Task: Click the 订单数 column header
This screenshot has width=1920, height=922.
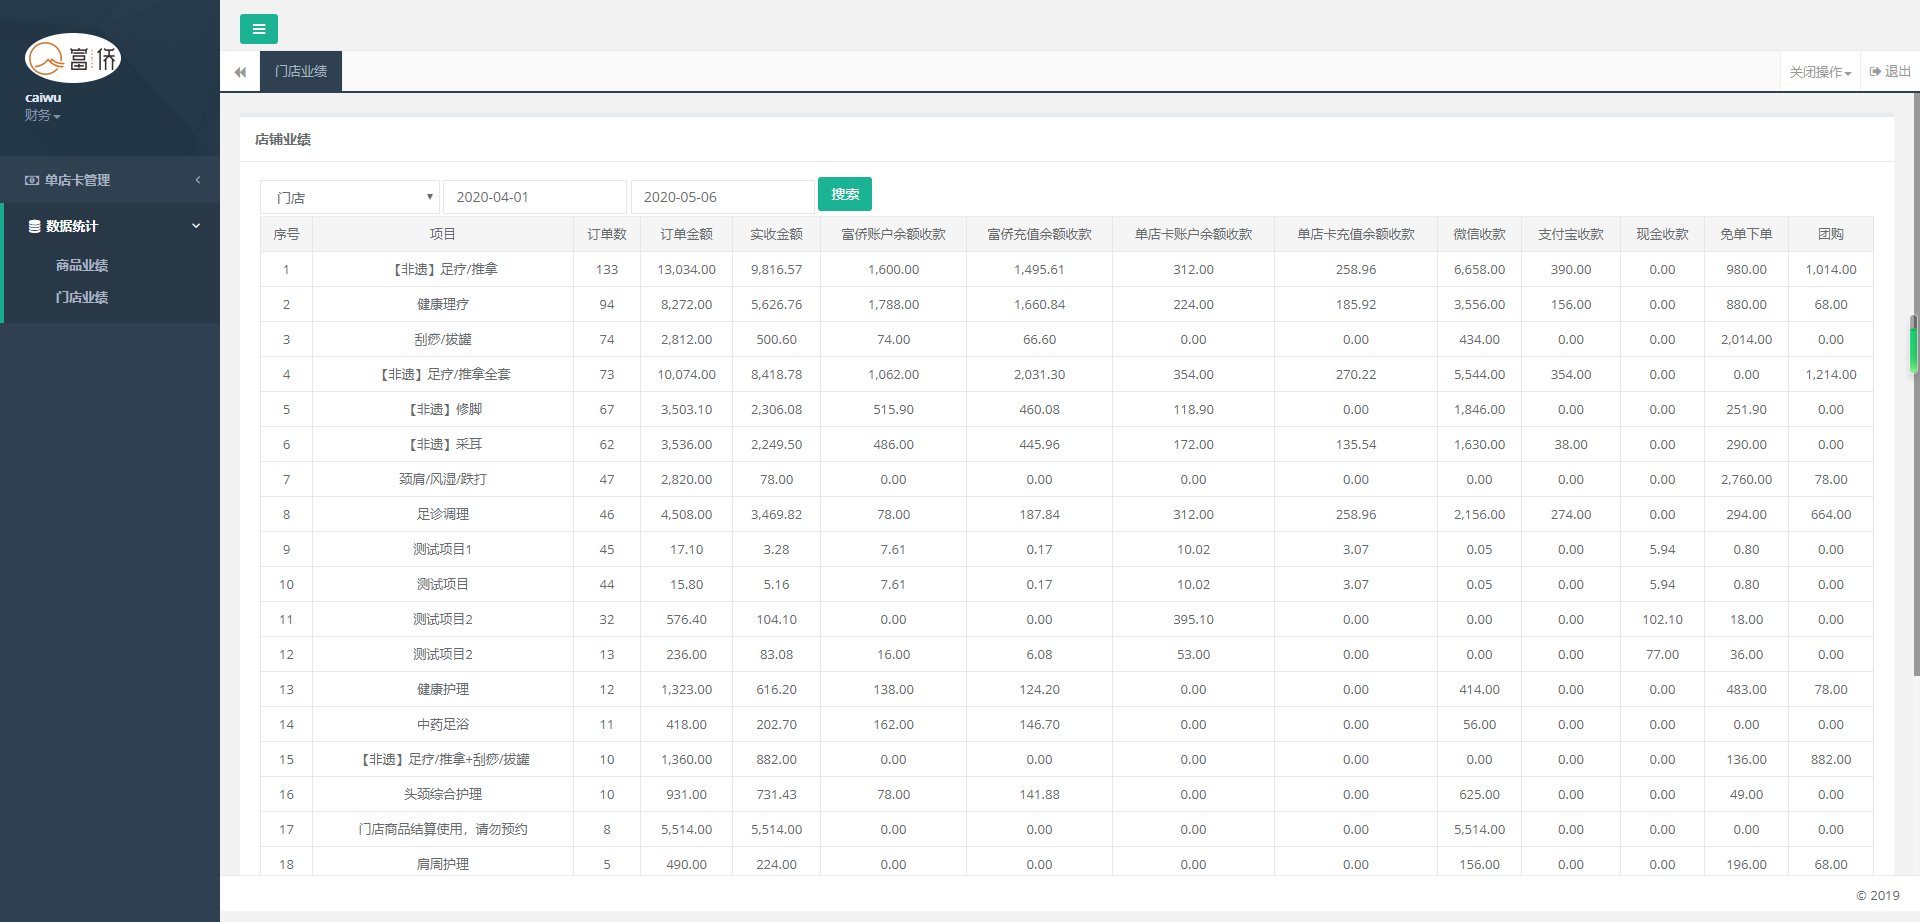Action: [607, 234]
